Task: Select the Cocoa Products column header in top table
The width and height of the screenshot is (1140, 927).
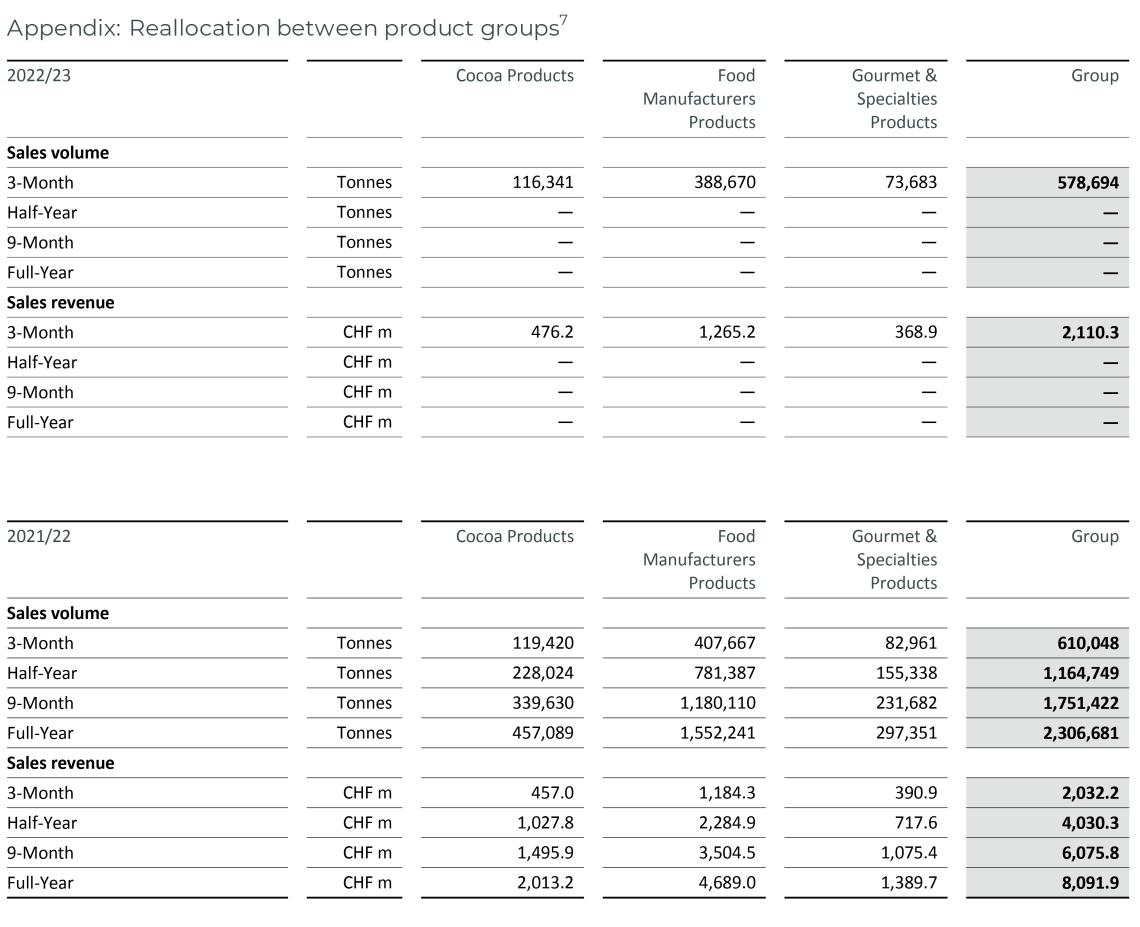Action: (x=515, y=75)
